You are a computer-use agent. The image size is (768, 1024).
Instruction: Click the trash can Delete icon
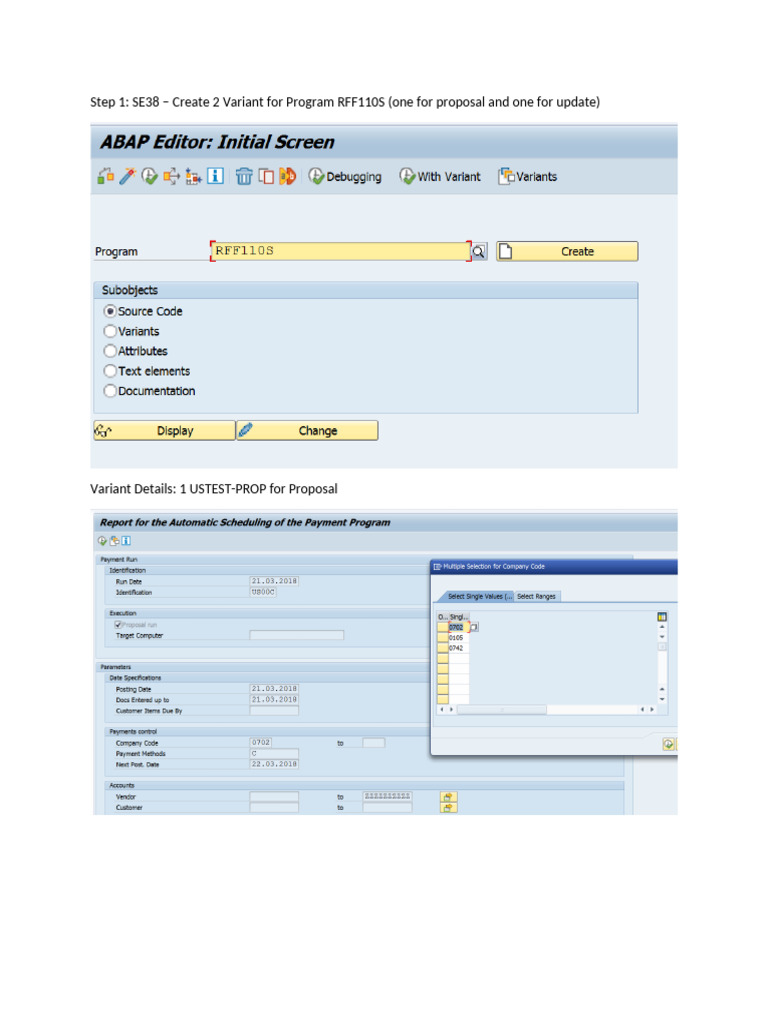tap(244, 176)
